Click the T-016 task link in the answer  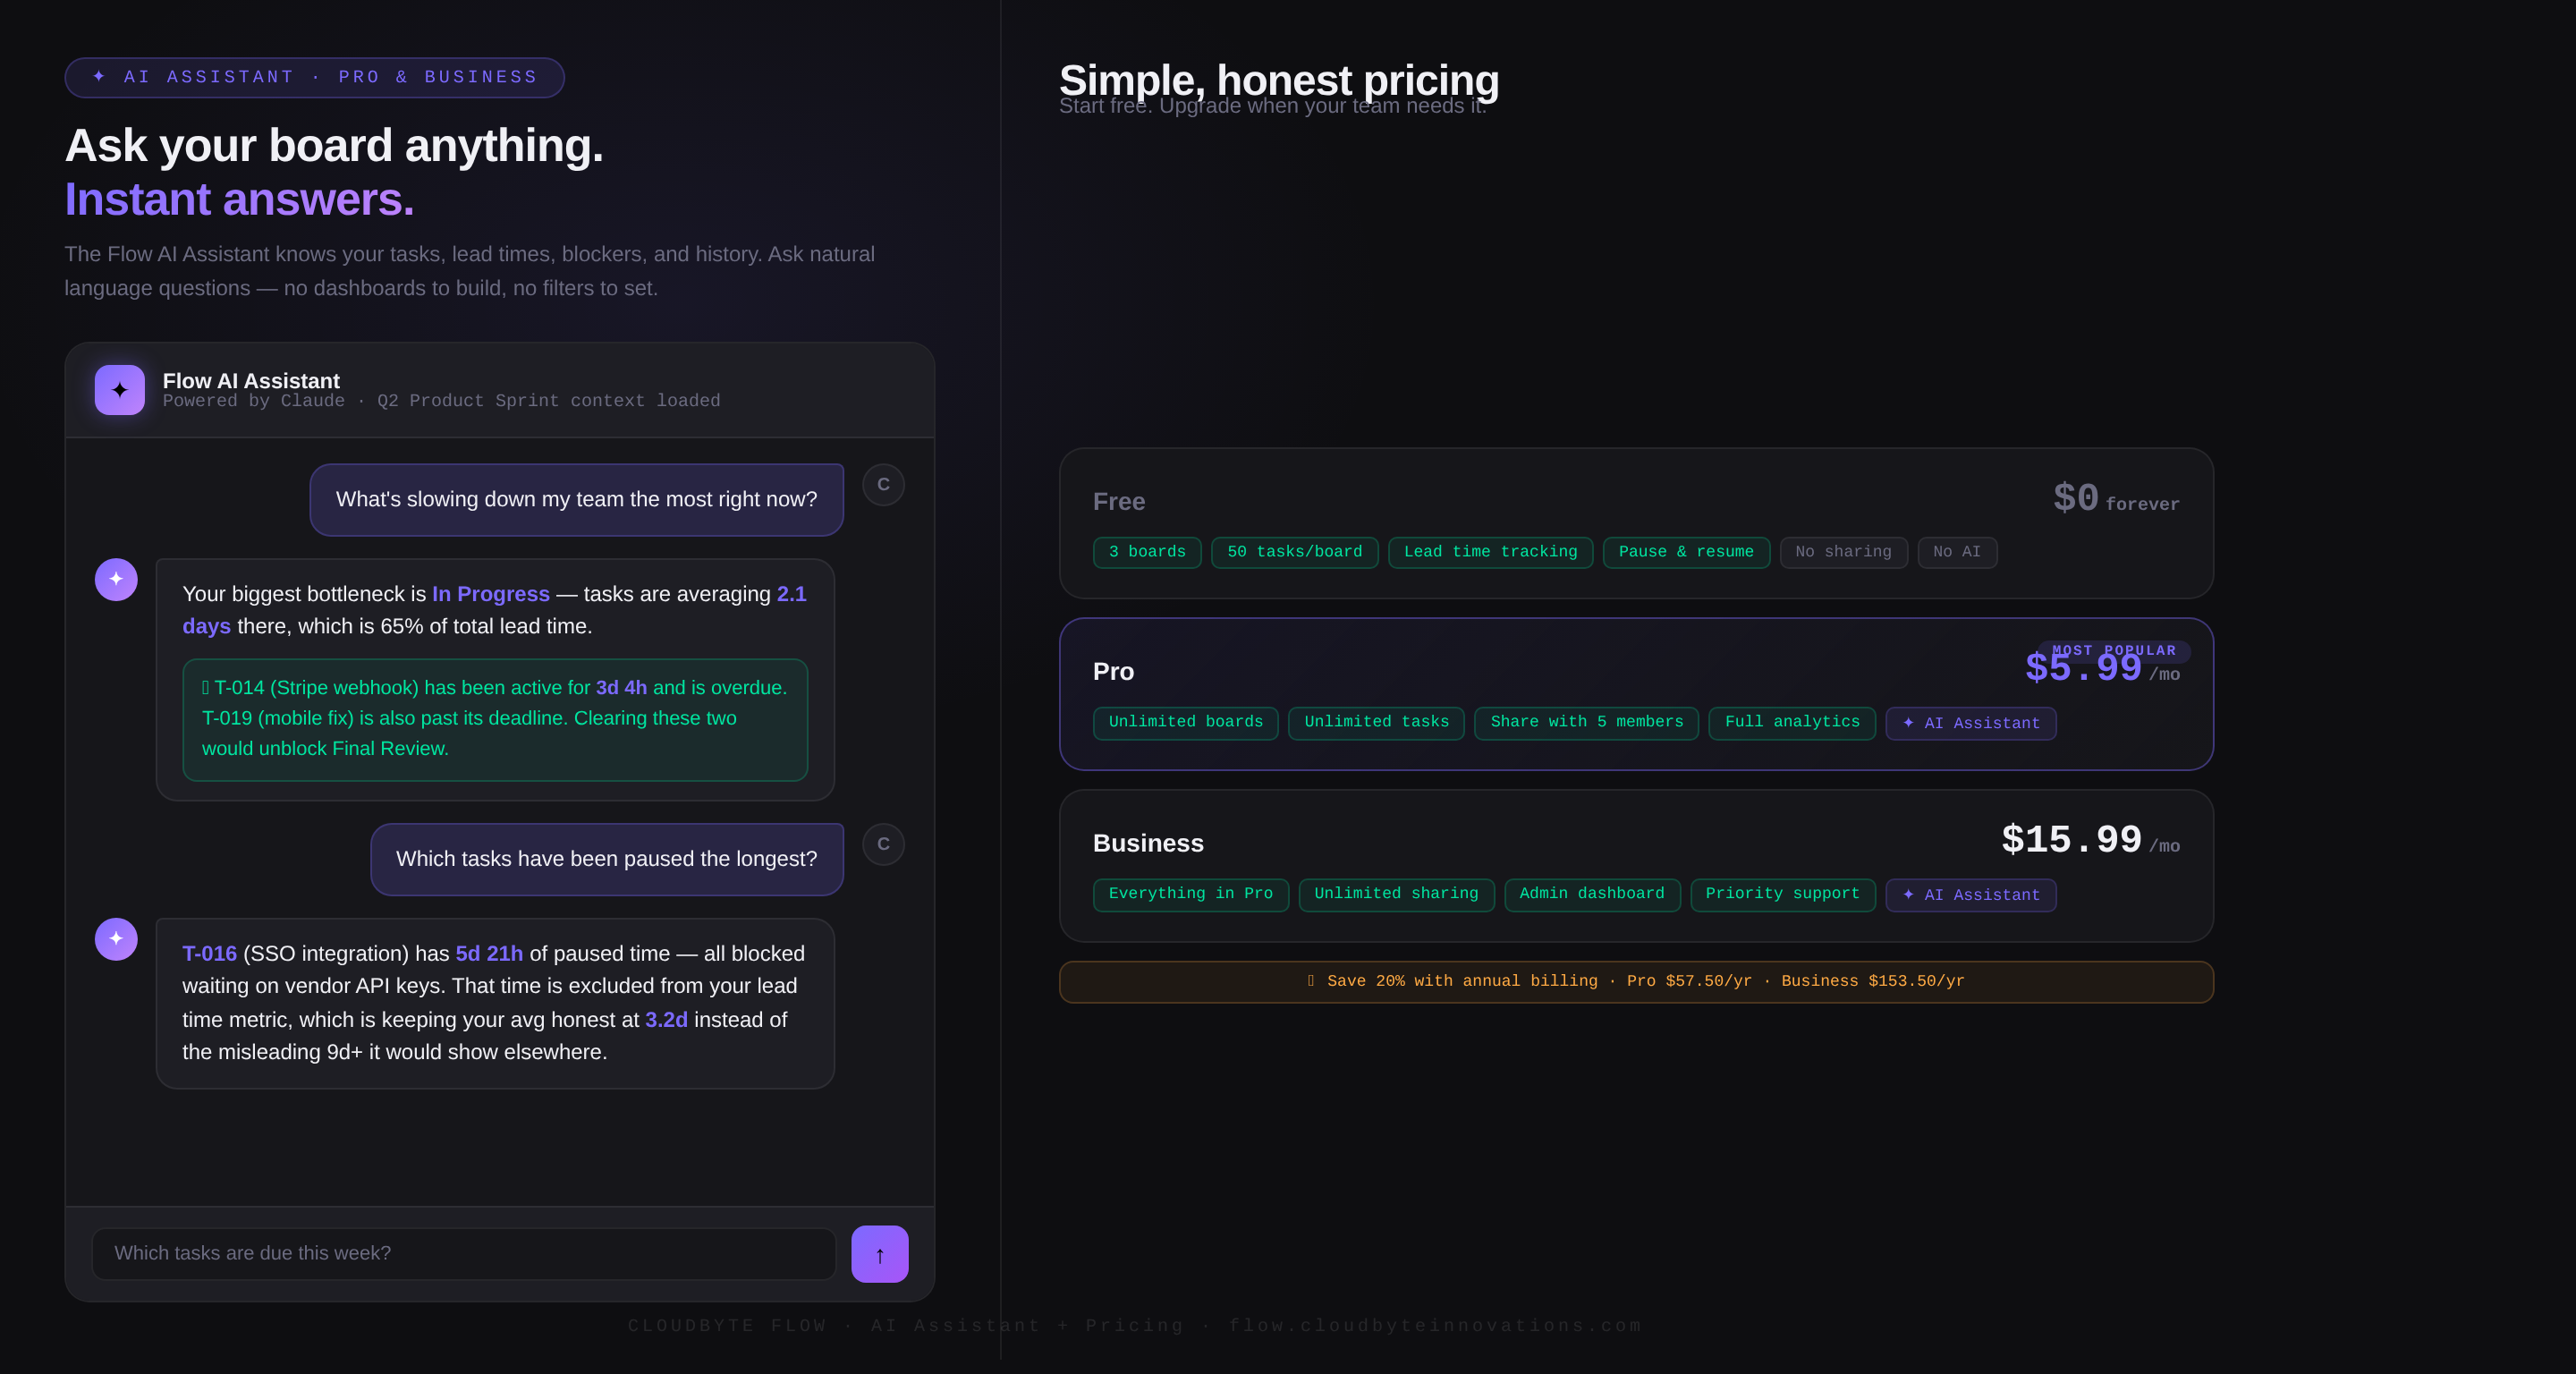point(209,953)
